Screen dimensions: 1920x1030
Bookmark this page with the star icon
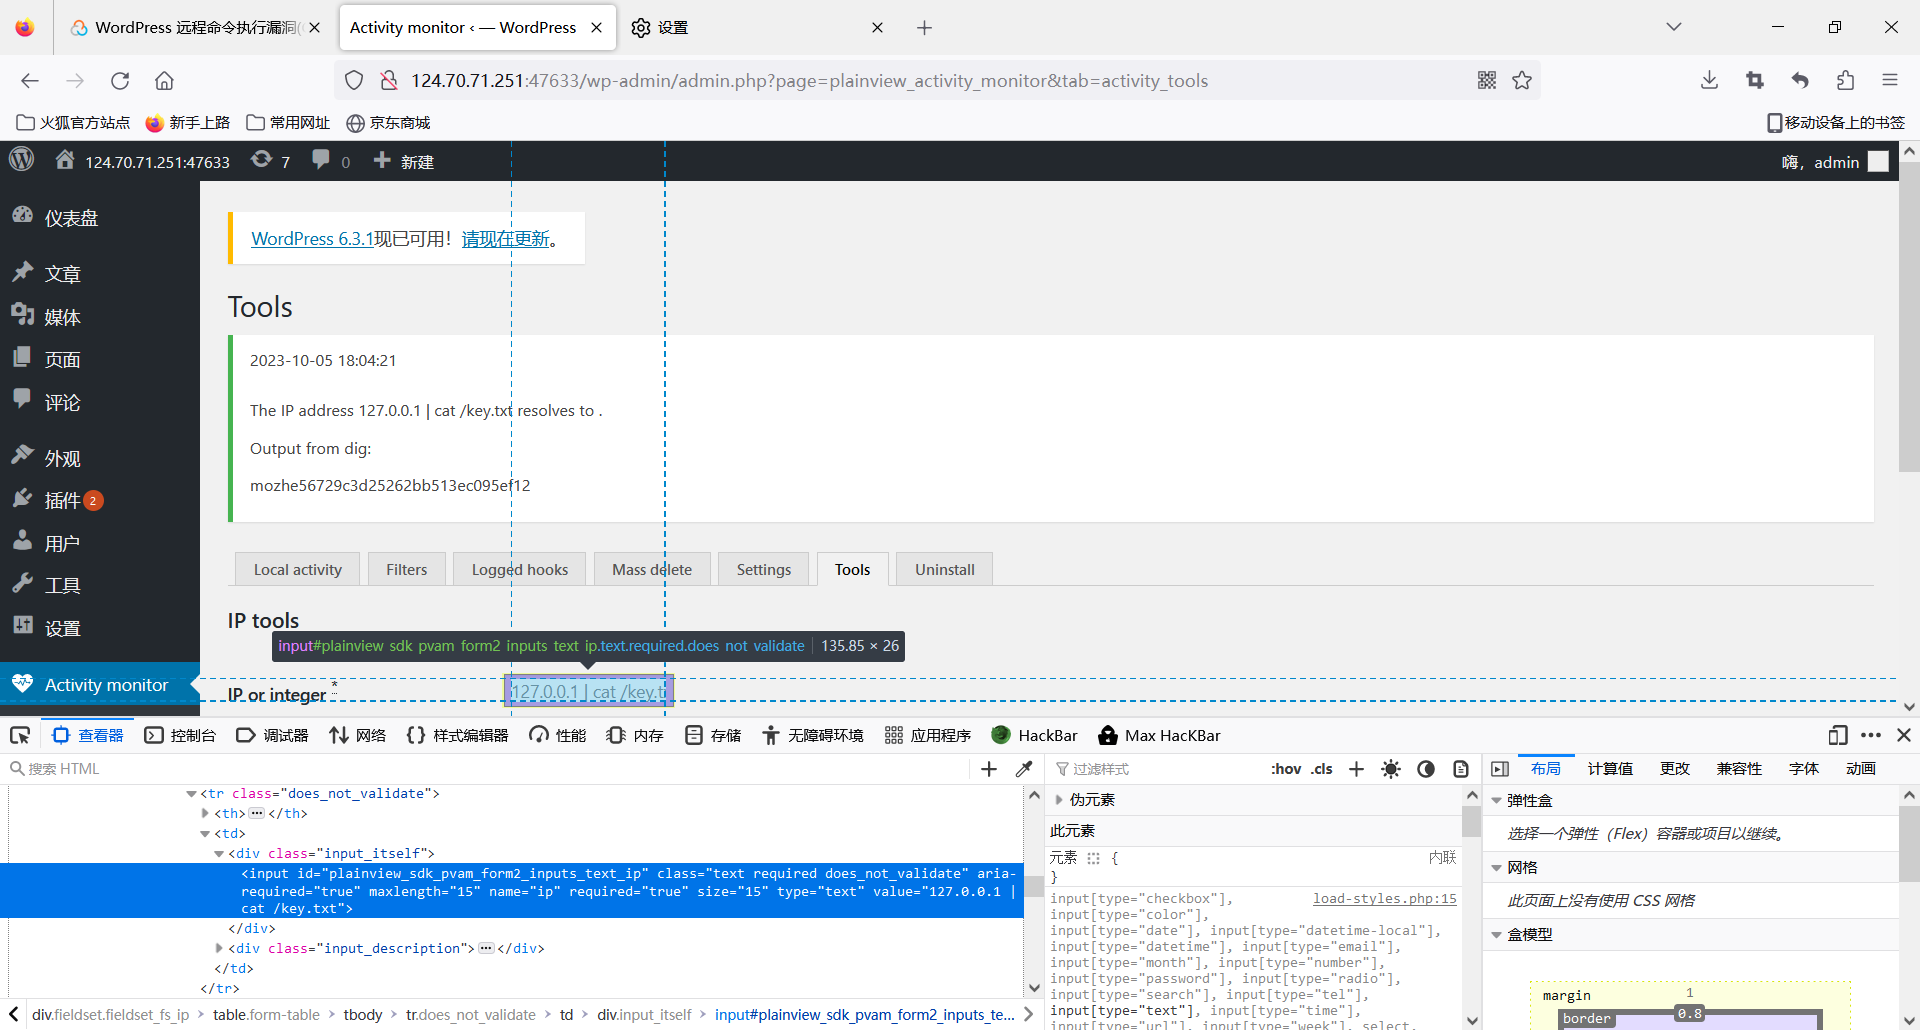tap(1522, 81)
